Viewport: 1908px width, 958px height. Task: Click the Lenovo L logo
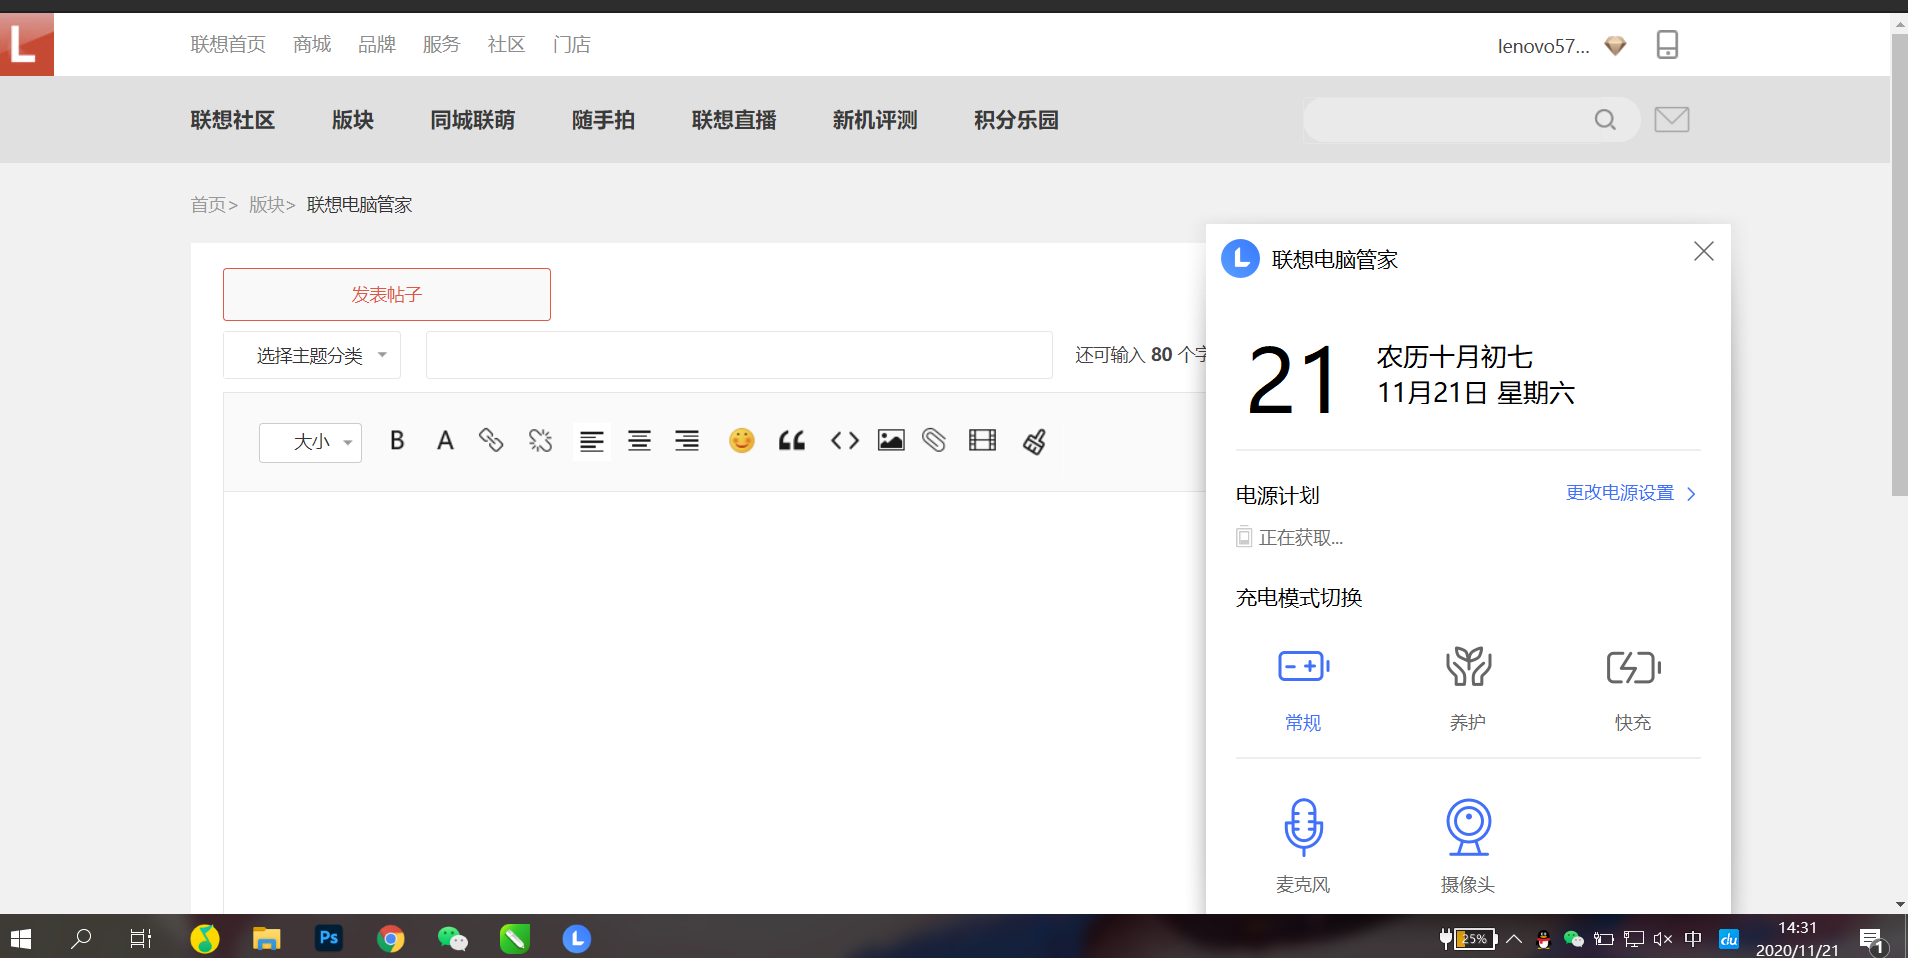tap(27, 44)
